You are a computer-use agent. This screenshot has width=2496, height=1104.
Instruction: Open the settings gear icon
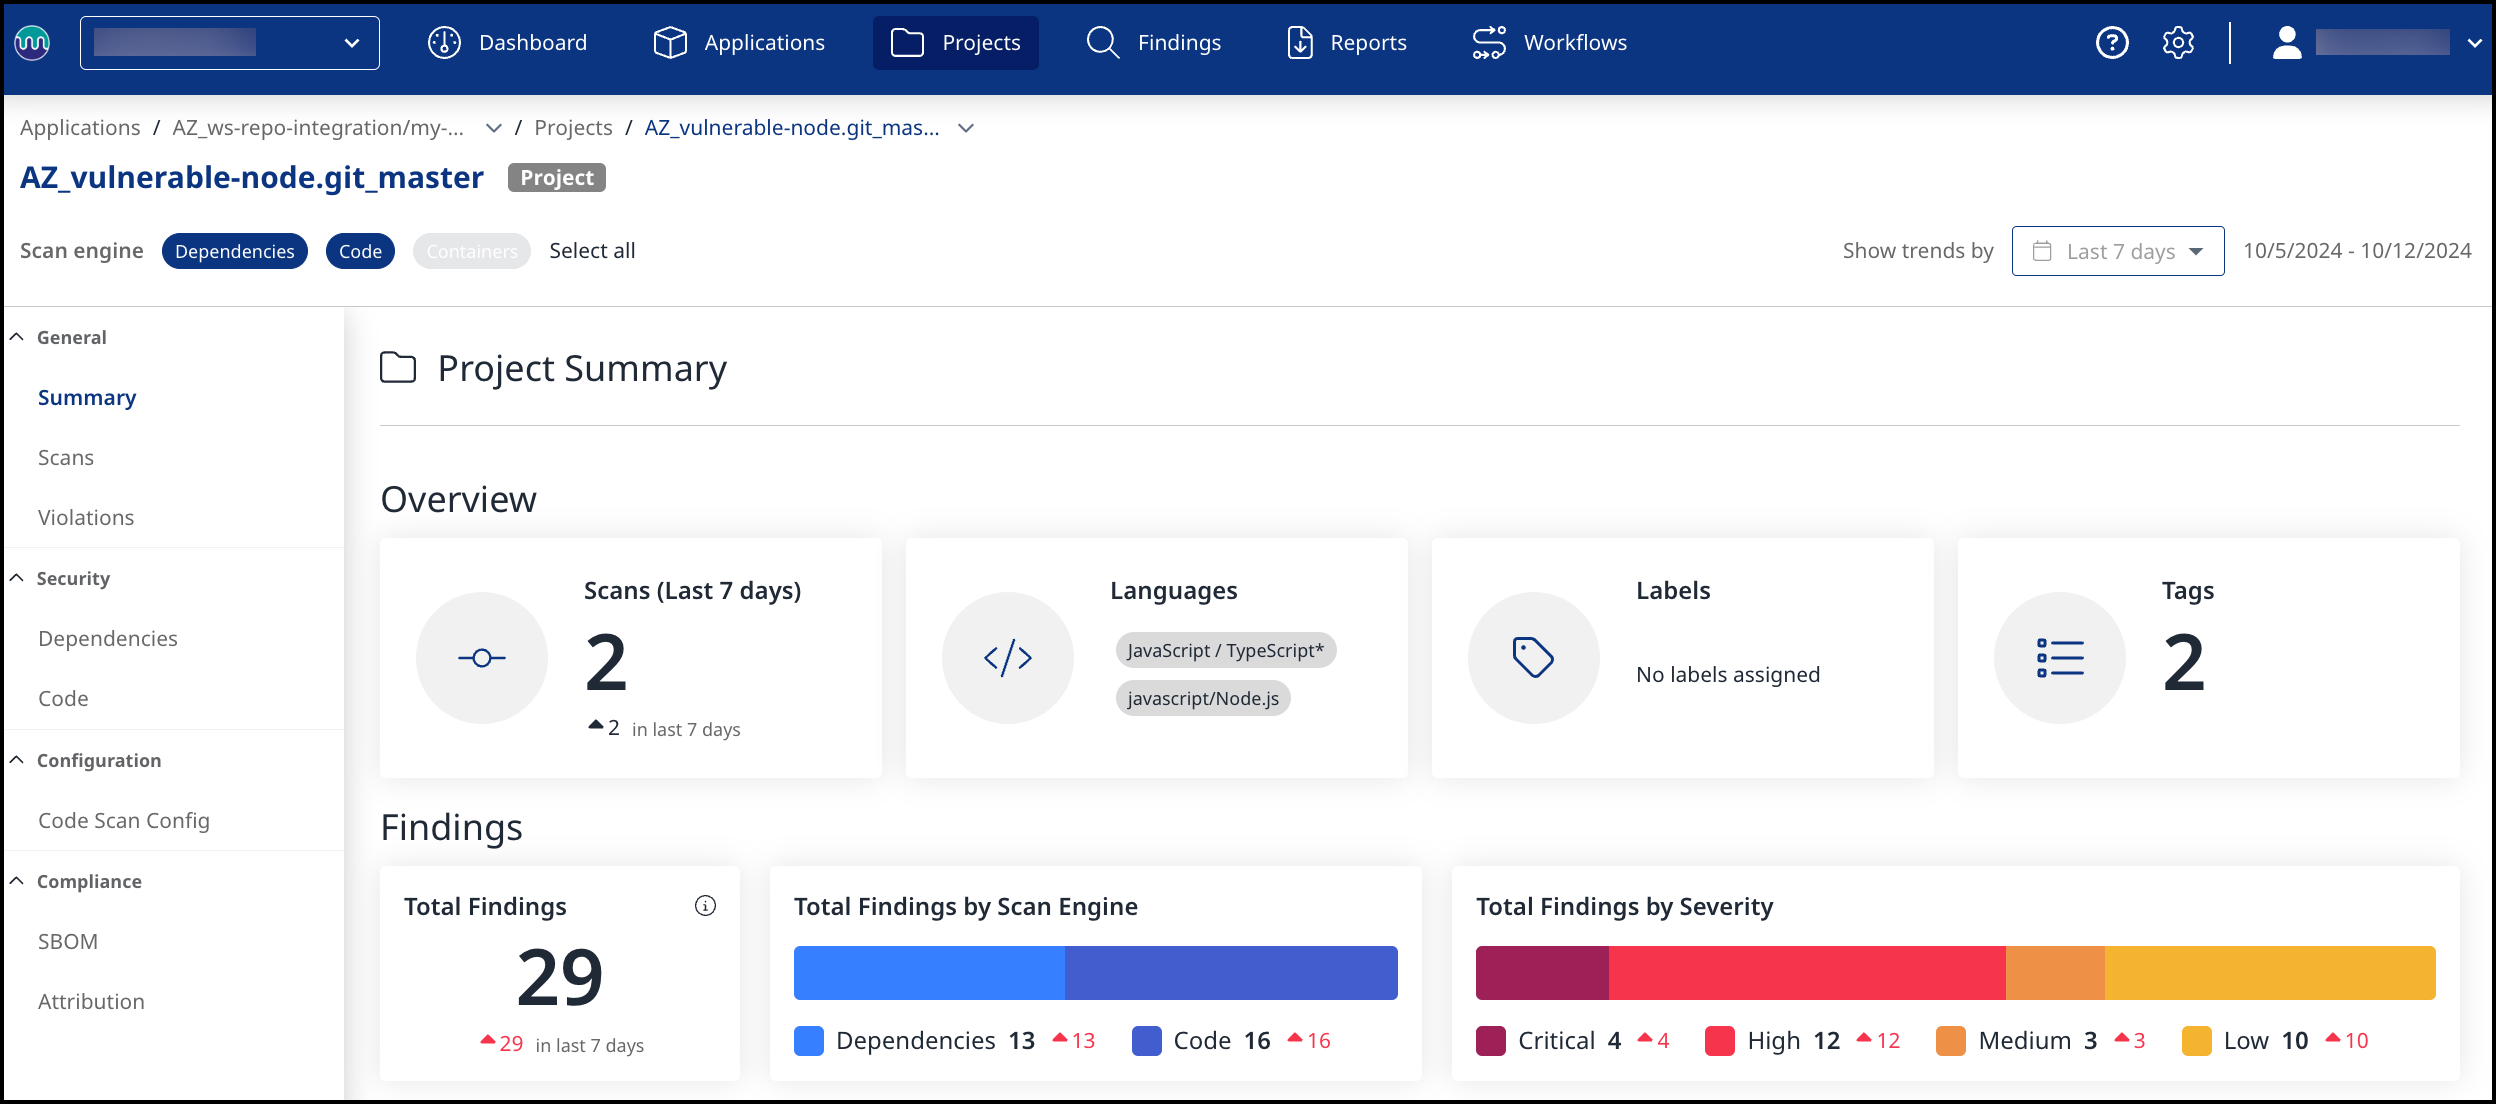(2177, 43)
